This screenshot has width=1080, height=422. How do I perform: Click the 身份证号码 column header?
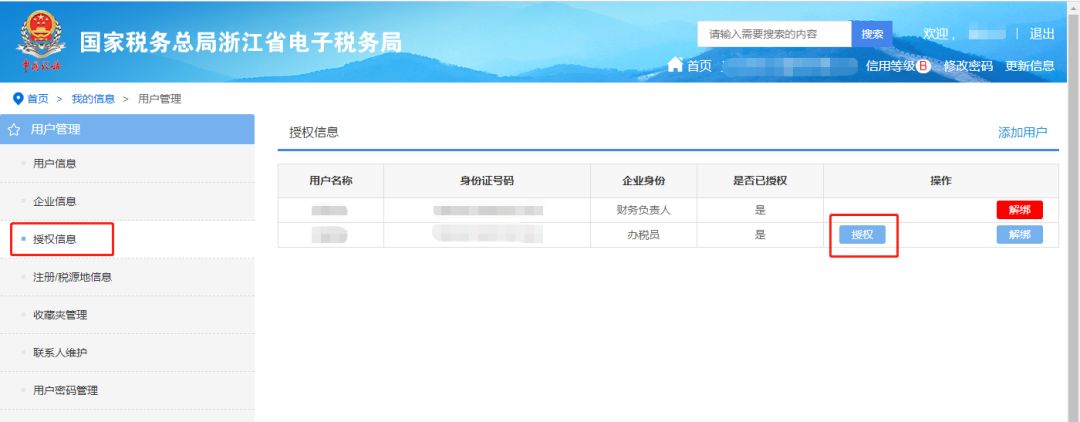coord(487,181)
